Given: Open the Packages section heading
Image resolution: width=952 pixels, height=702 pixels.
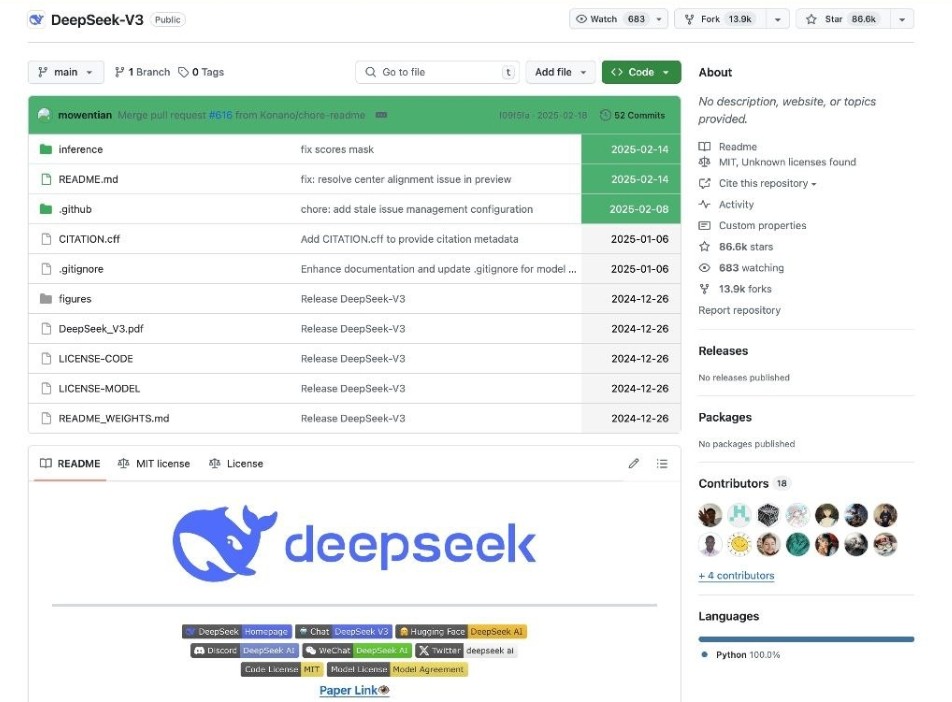Looking at the screenshot, I should [x=725, y=417].
